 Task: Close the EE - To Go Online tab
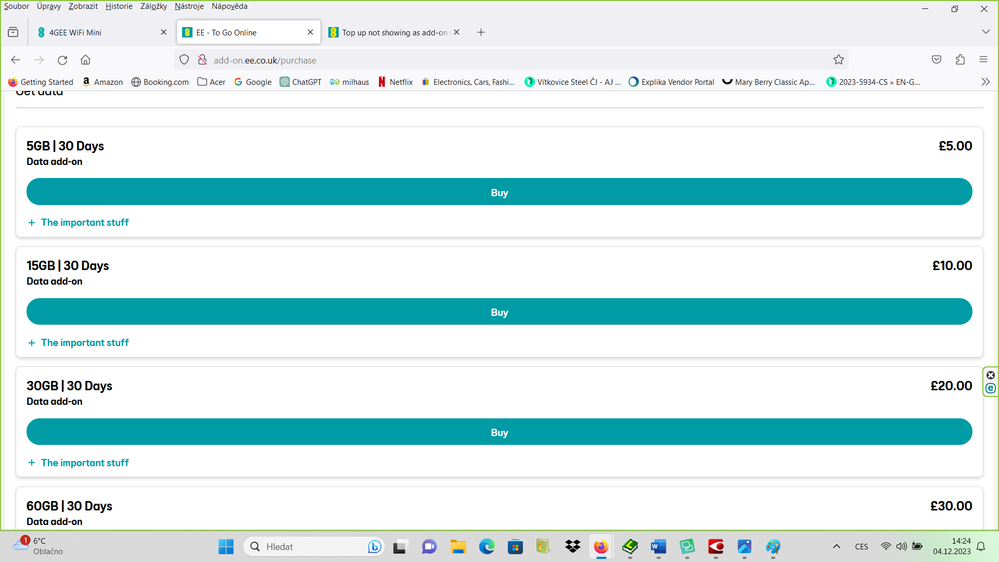(x=310, y=32)
